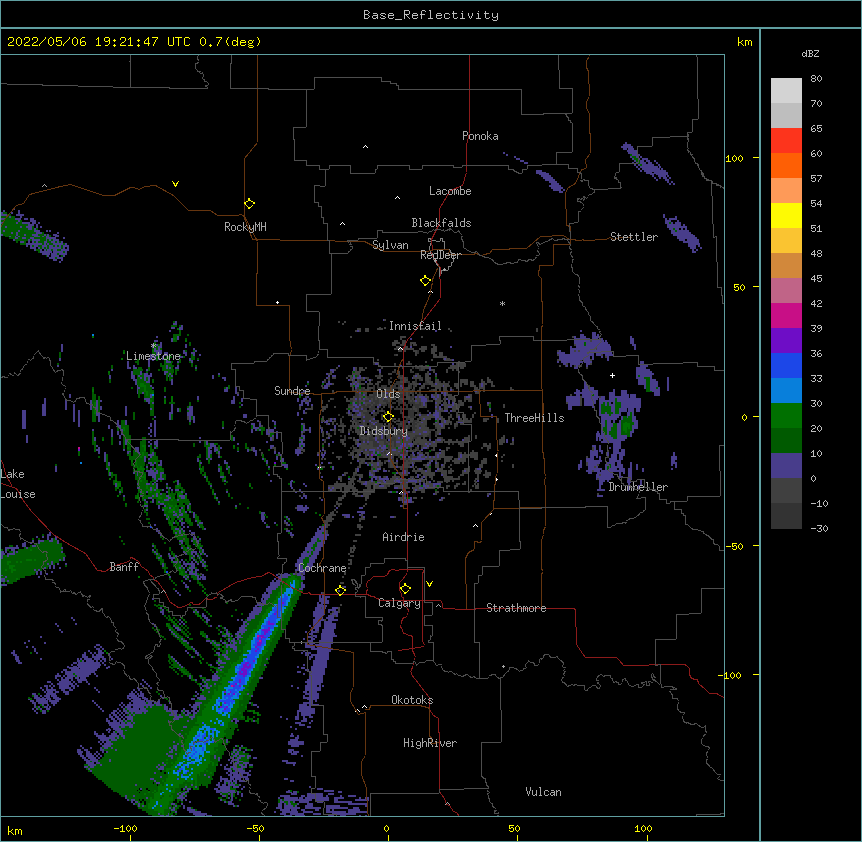Select the Sylvan label
Image resolution: width=862 pixels, height=842 pixels.
pyautogui.click(x=390, y=245)
